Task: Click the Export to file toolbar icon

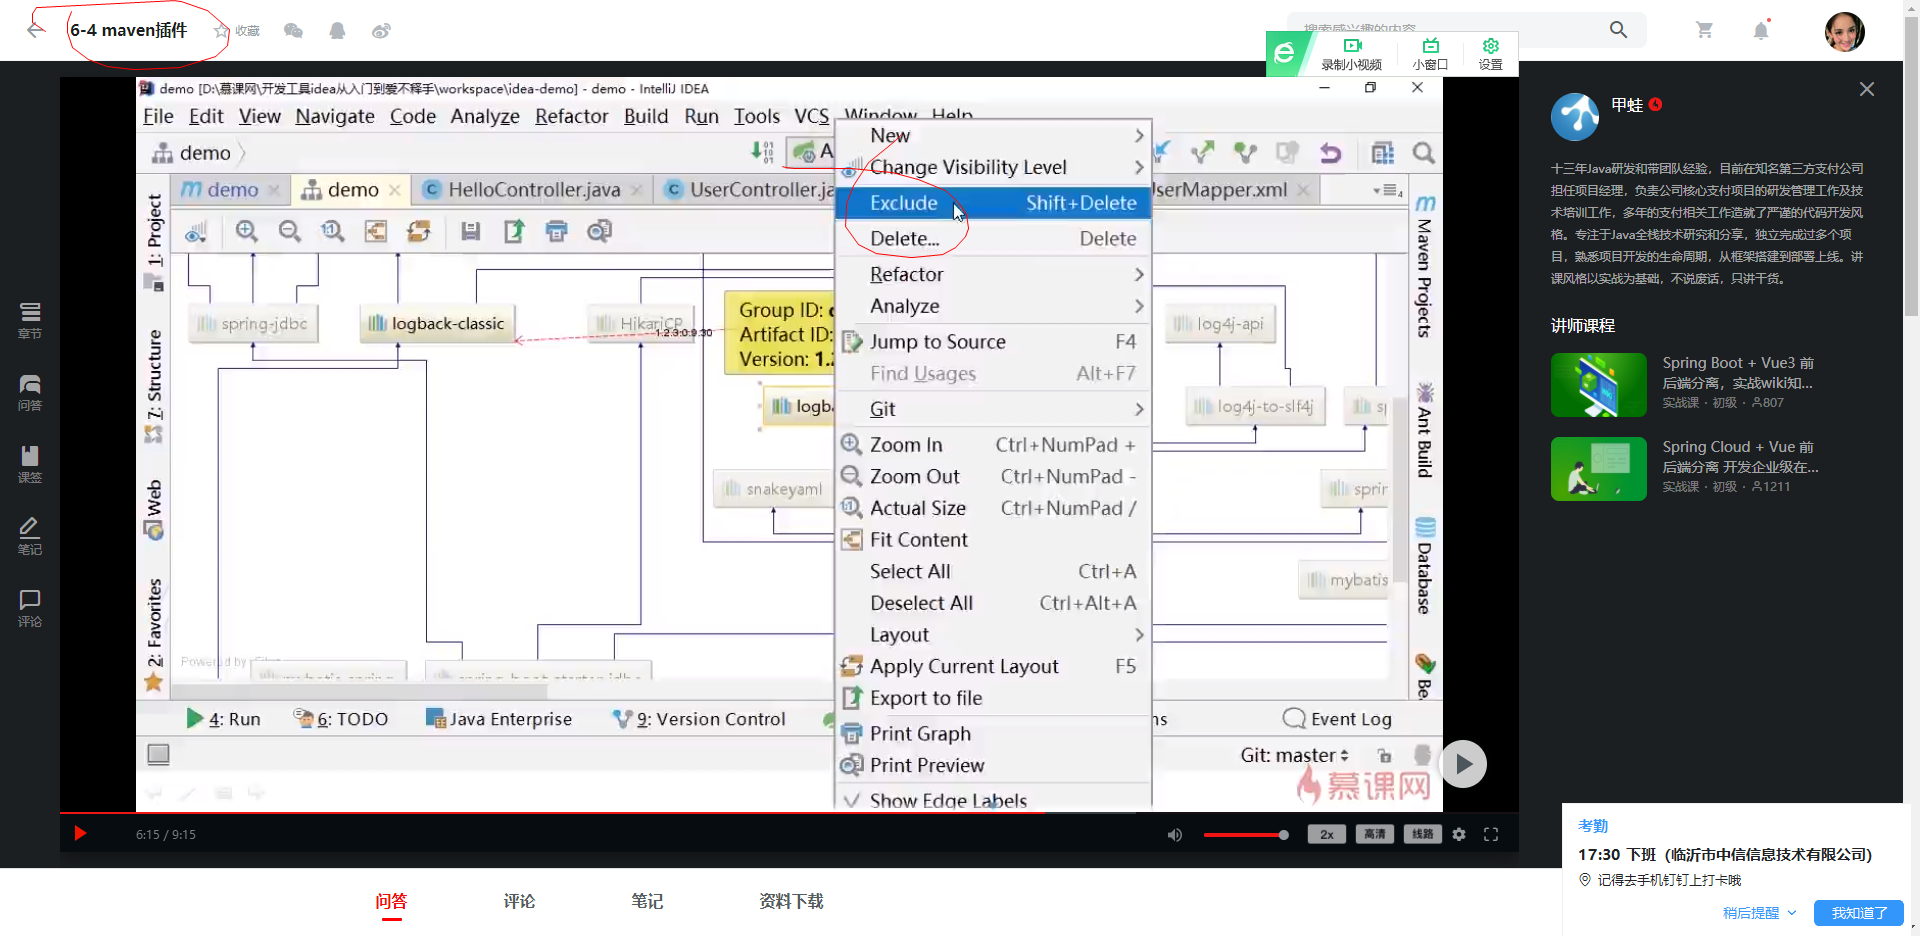Action: coord(514,231)
